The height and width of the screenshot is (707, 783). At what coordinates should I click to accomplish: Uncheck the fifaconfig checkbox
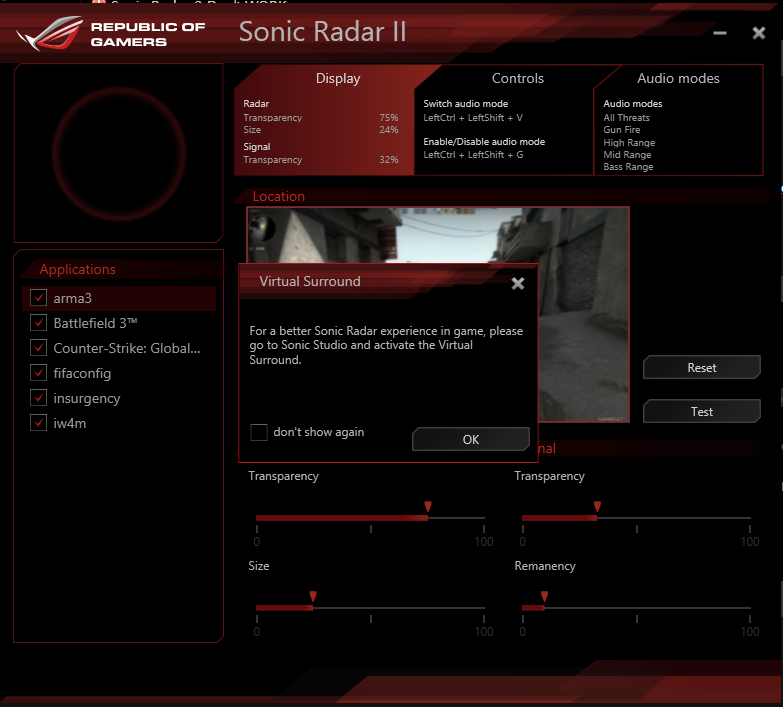pyautogui.click(x=38, y=373)
